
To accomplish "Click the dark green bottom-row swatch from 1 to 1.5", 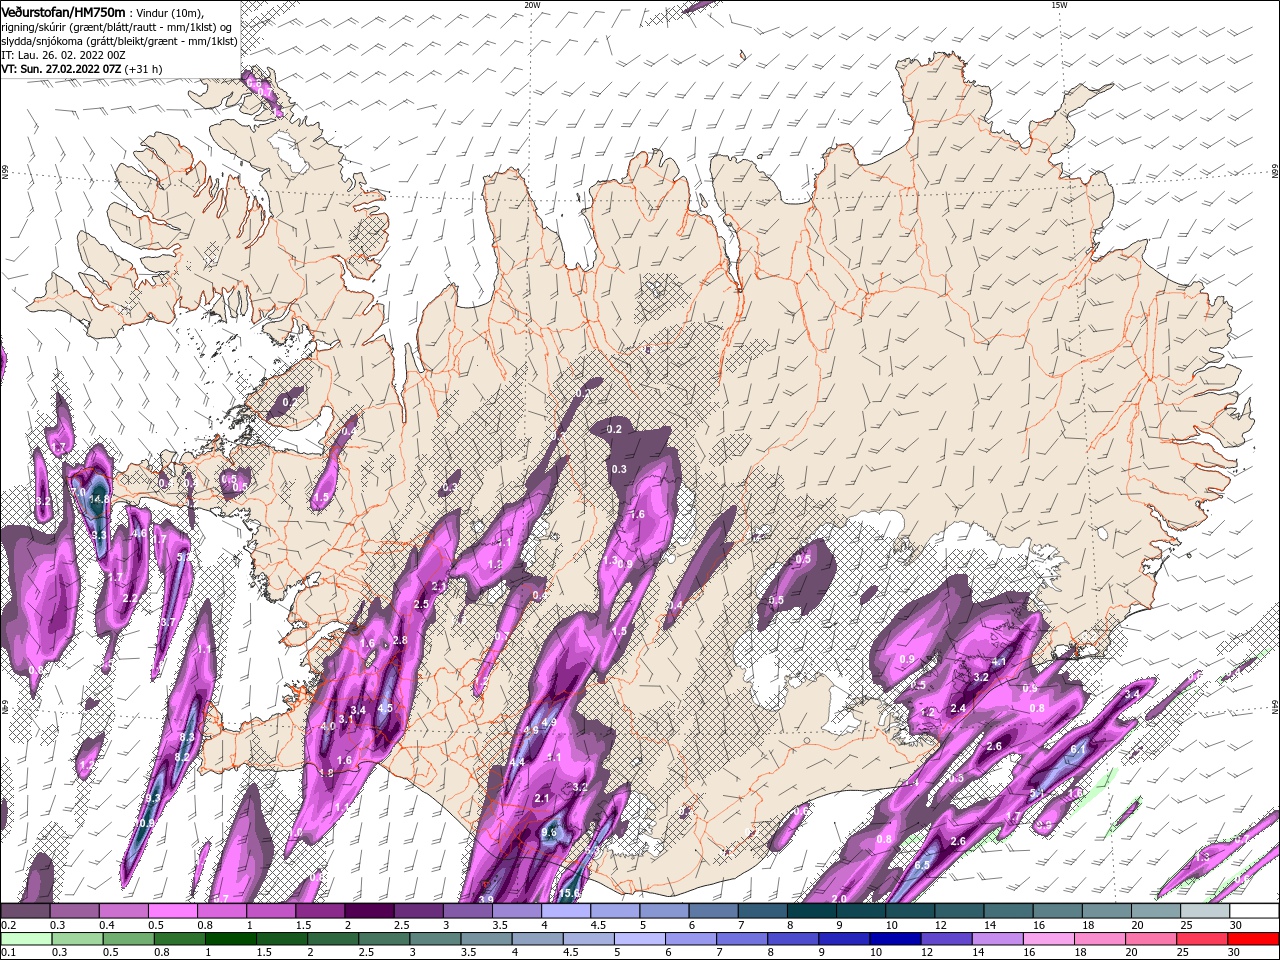I will click(231, 939).
